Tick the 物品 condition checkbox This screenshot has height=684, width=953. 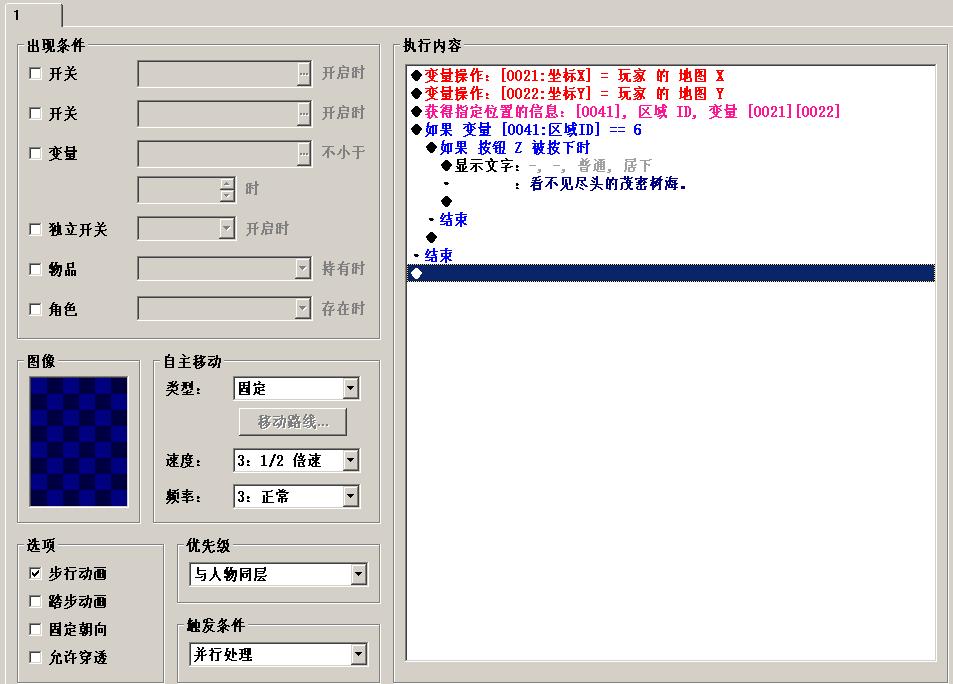tap(35, 269)
